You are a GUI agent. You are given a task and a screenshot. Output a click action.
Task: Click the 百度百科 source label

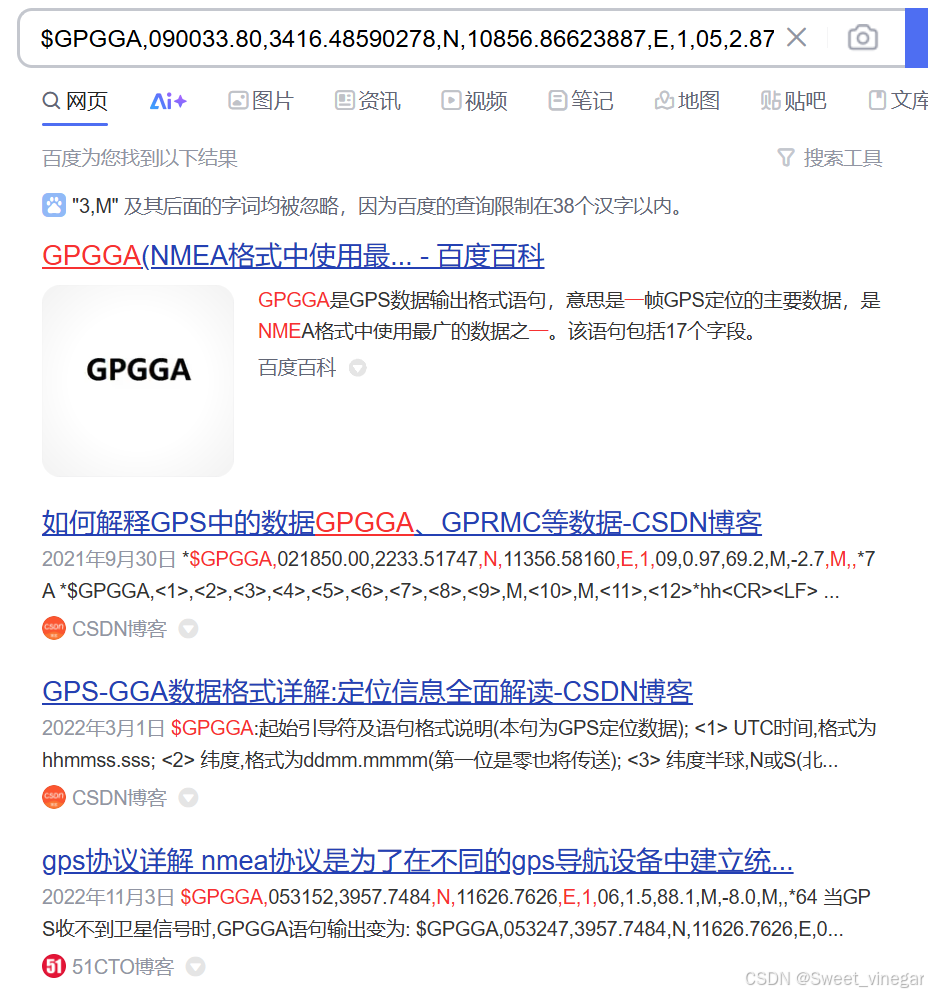(x=297, y=368)
